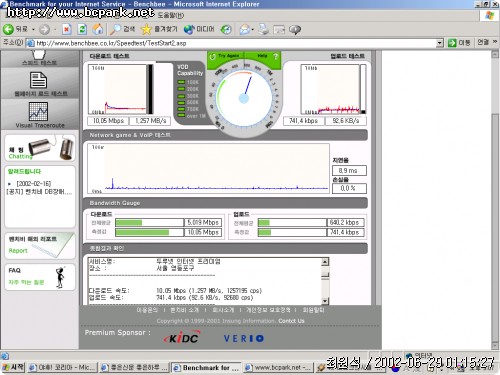Open the Chatting banner with cans

point(40,148)
